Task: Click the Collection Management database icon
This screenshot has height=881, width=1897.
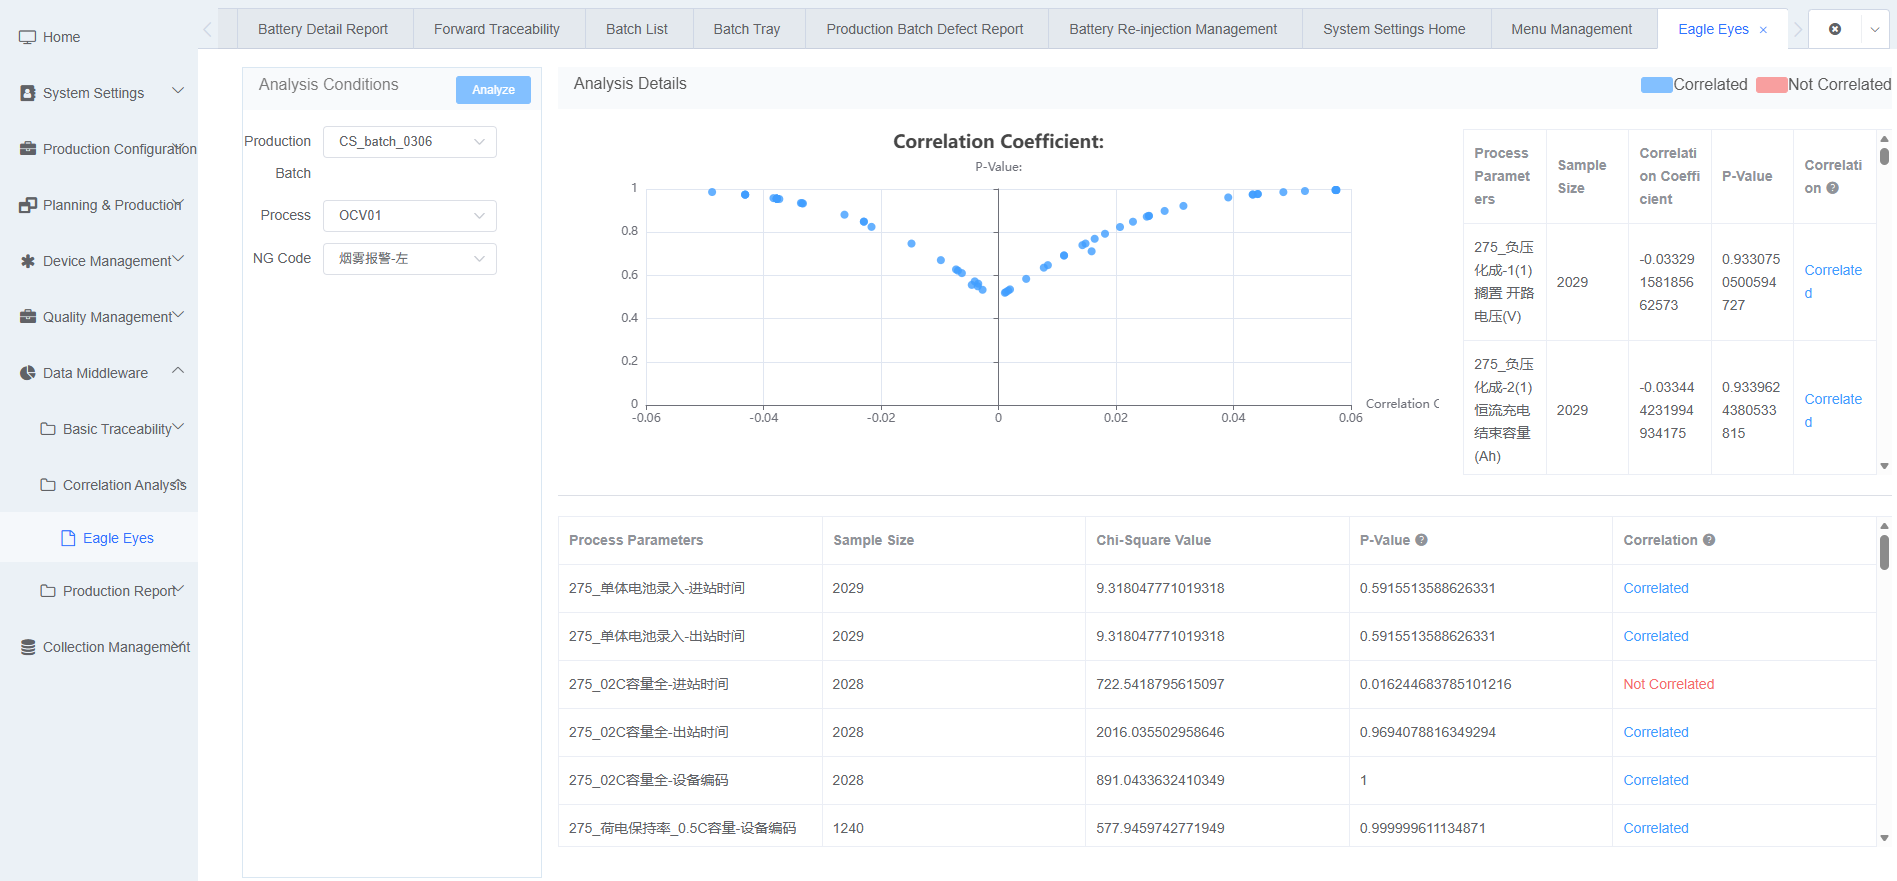Action: [28, 647]
